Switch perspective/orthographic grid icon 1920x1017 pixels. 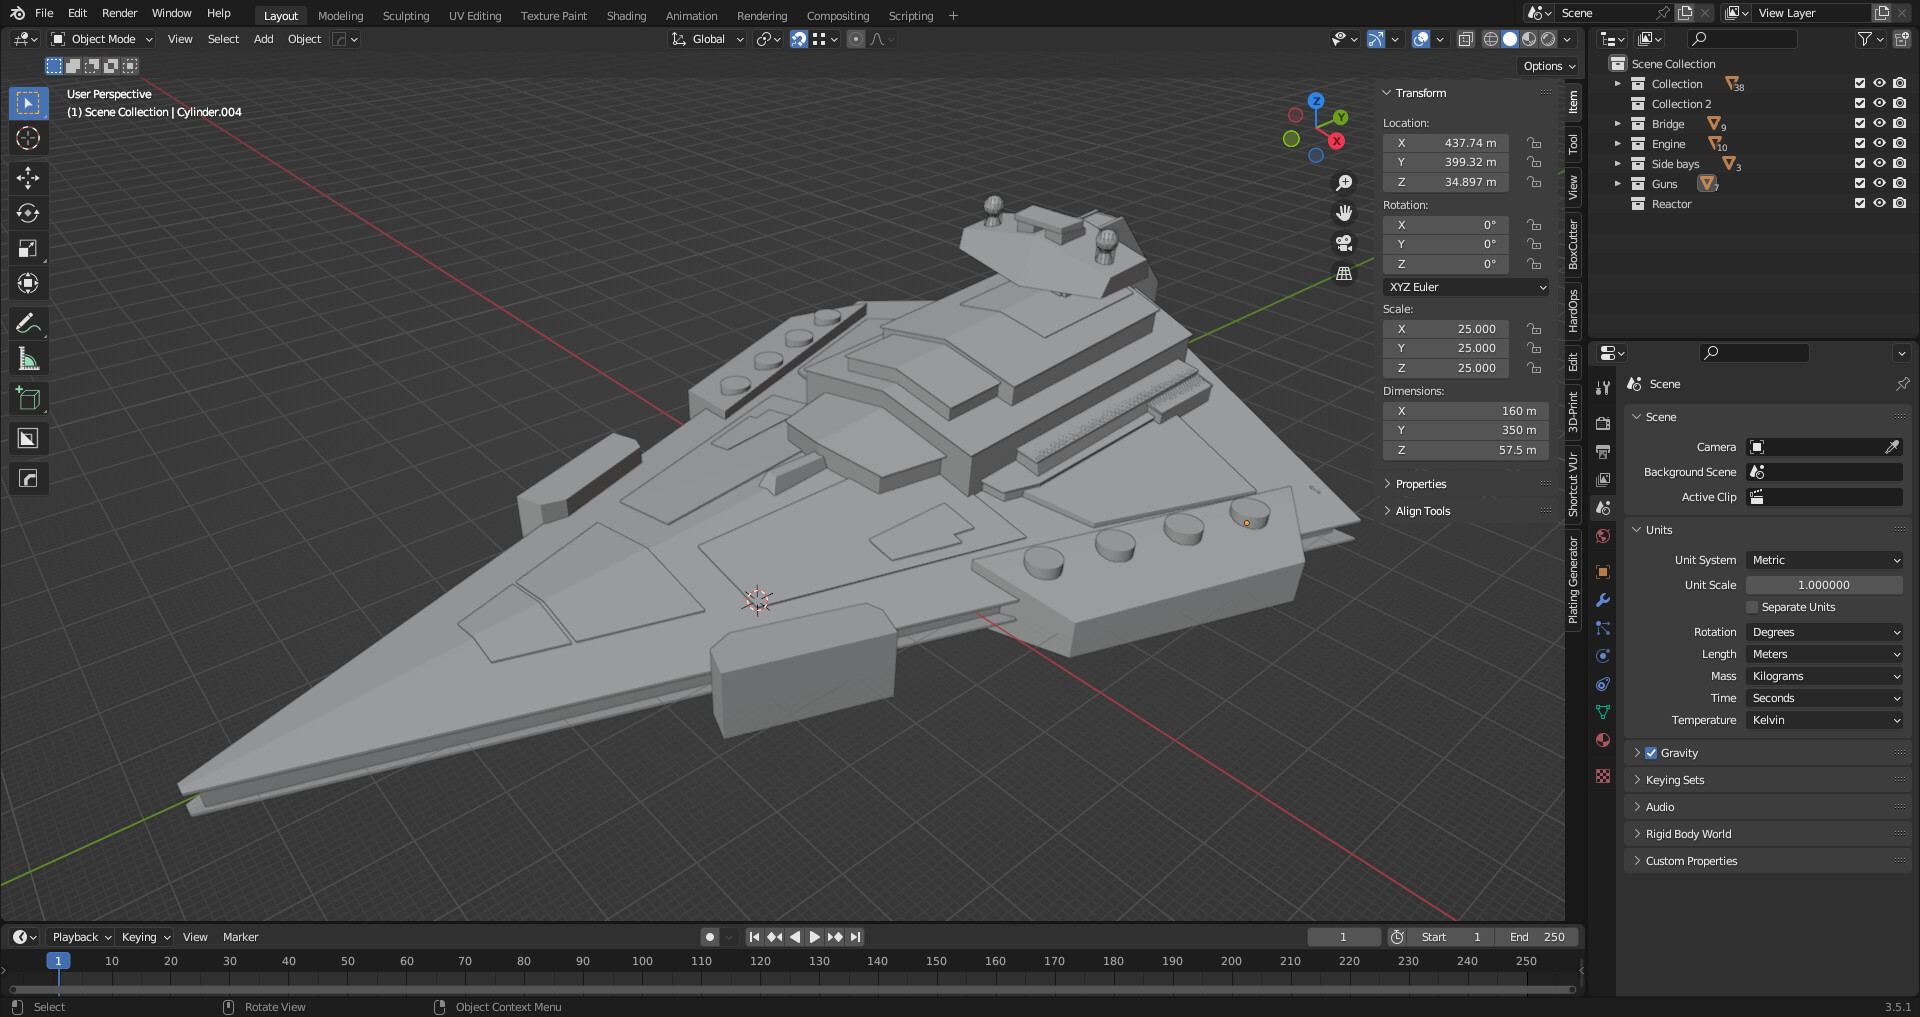[1344, 273]
